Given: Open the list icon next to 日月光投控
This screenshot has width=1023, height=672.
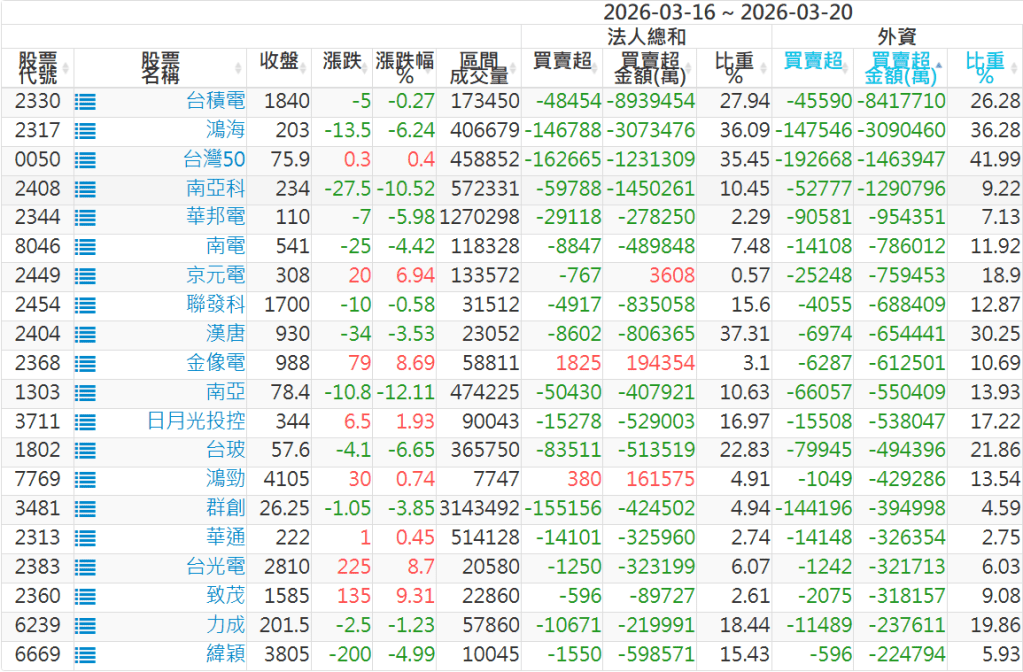Looking at the screenshot, I should pos(86,421).
